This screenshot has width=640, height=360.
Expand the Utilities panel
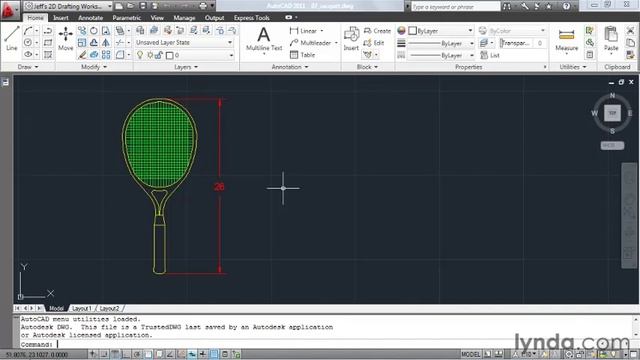click(573, 67)
